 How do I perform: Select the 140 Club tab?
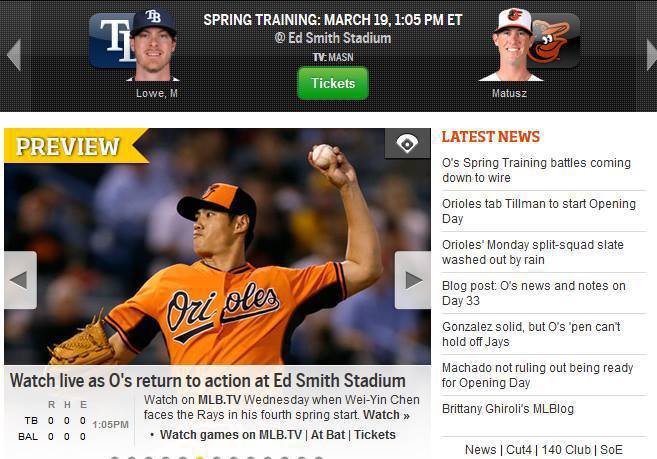coord(566,450)
